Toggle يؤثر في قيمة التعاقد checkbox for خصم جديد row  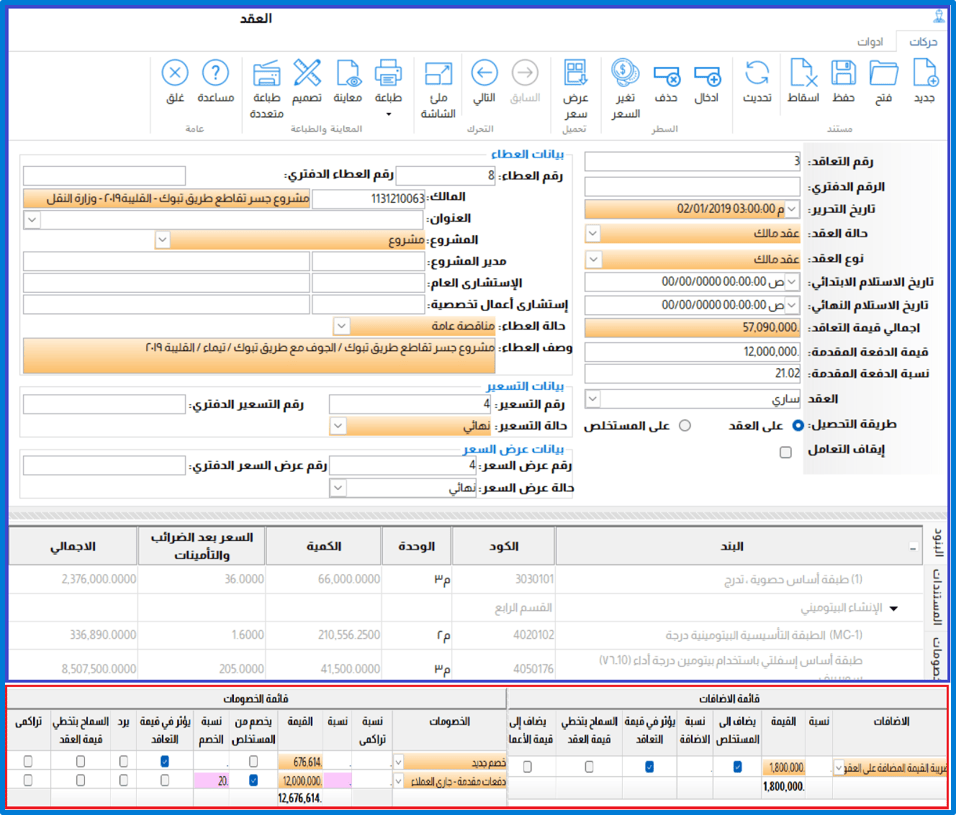click(165, 761)
